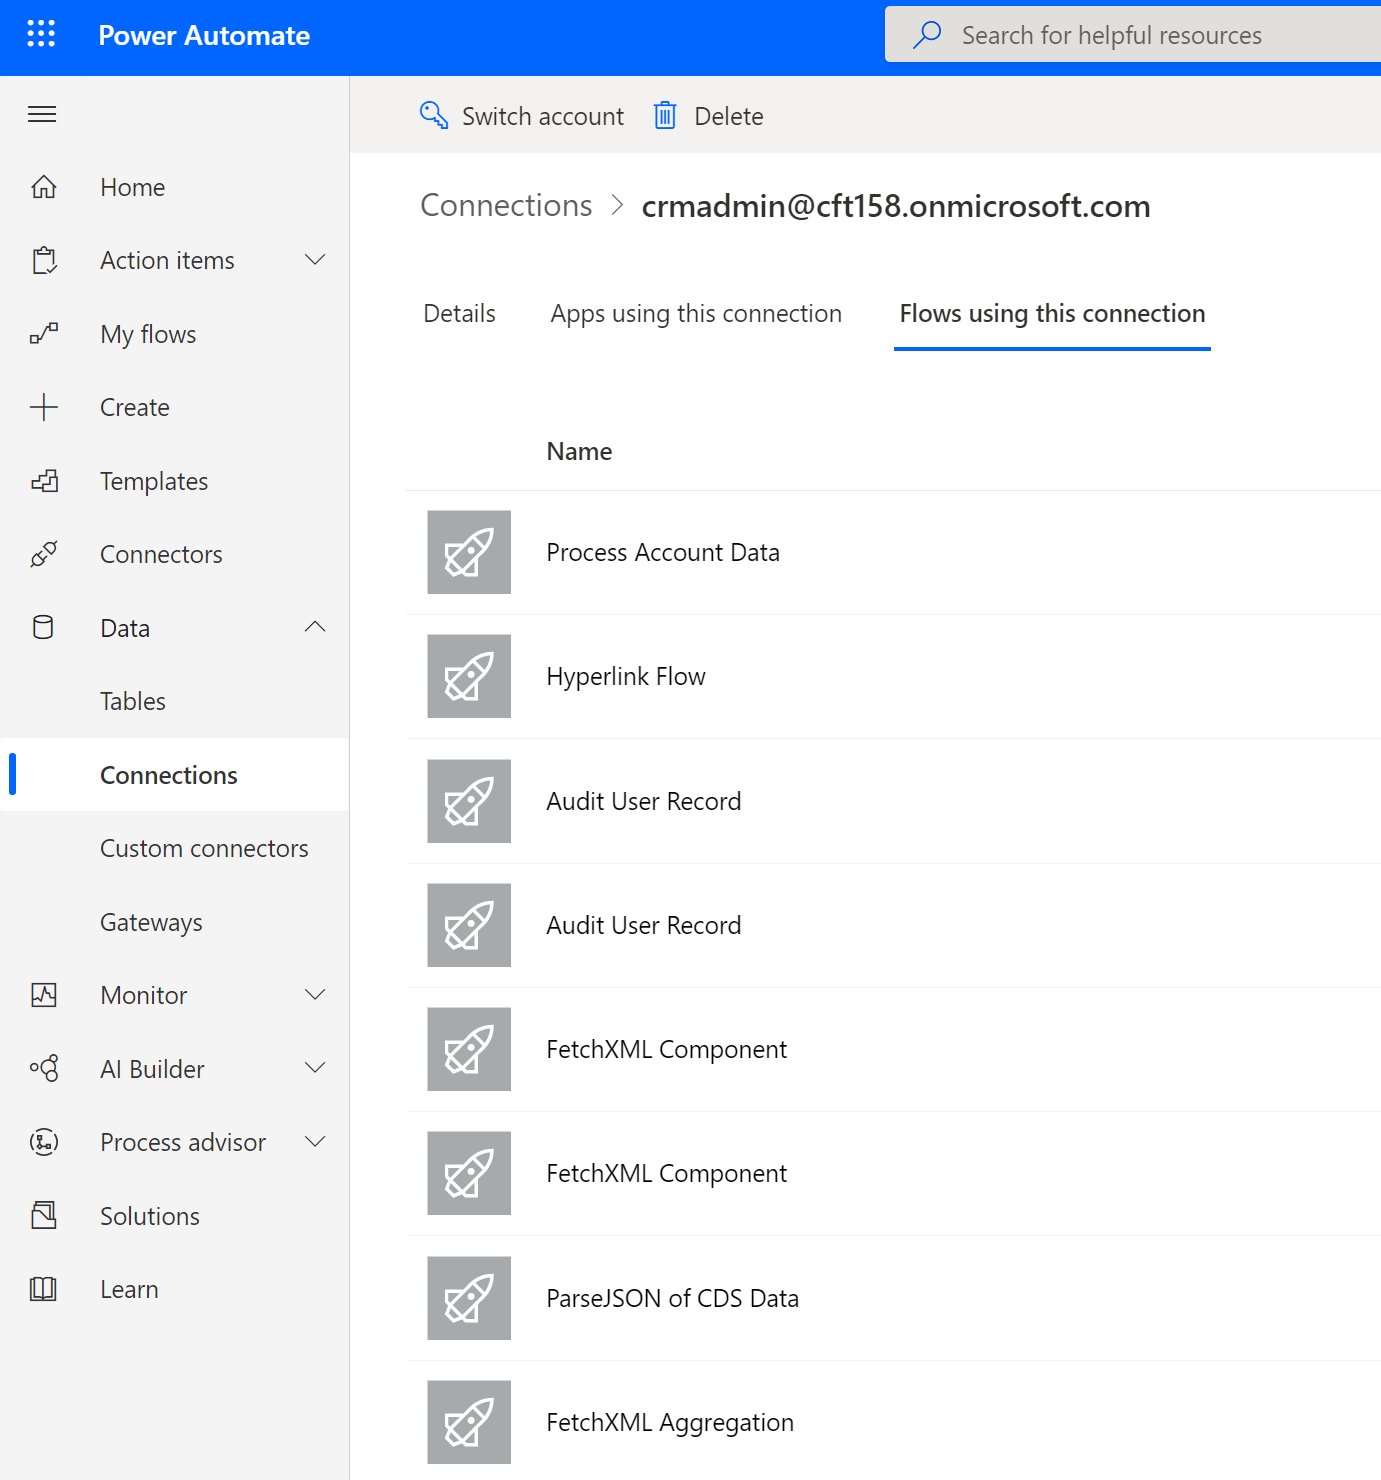Switch to the Details tab
The image size is (1381, 1480).
tap(459, 313)
